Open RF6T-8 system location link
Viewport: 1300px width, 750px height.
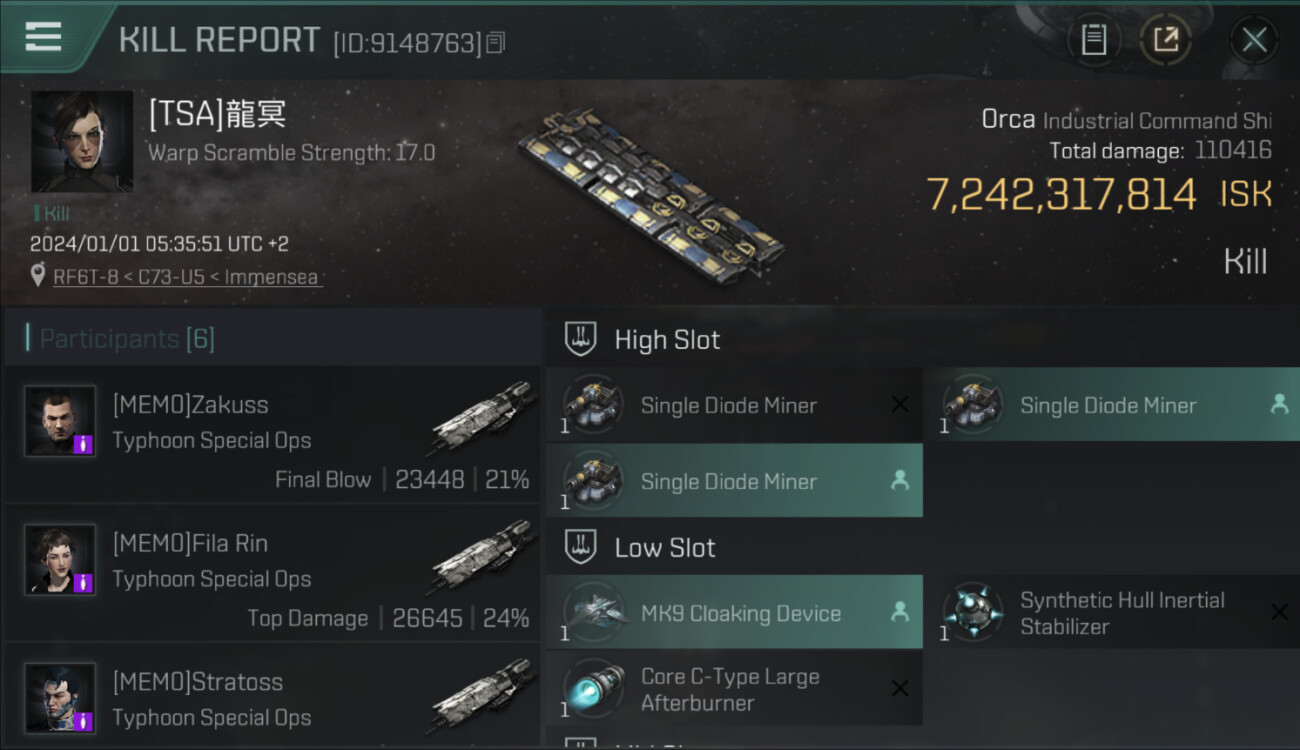click(187, 277)
